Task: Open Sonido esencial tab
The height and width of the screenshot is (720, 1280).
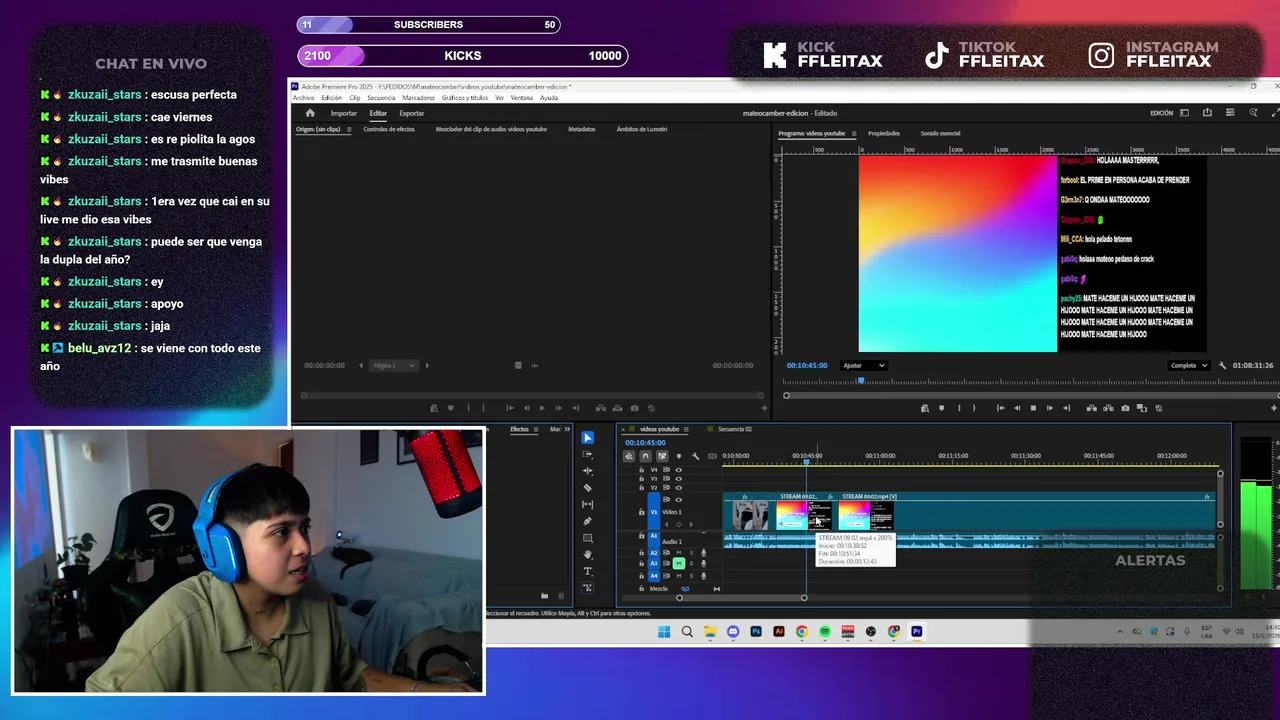Action: [x=940, y=133]
